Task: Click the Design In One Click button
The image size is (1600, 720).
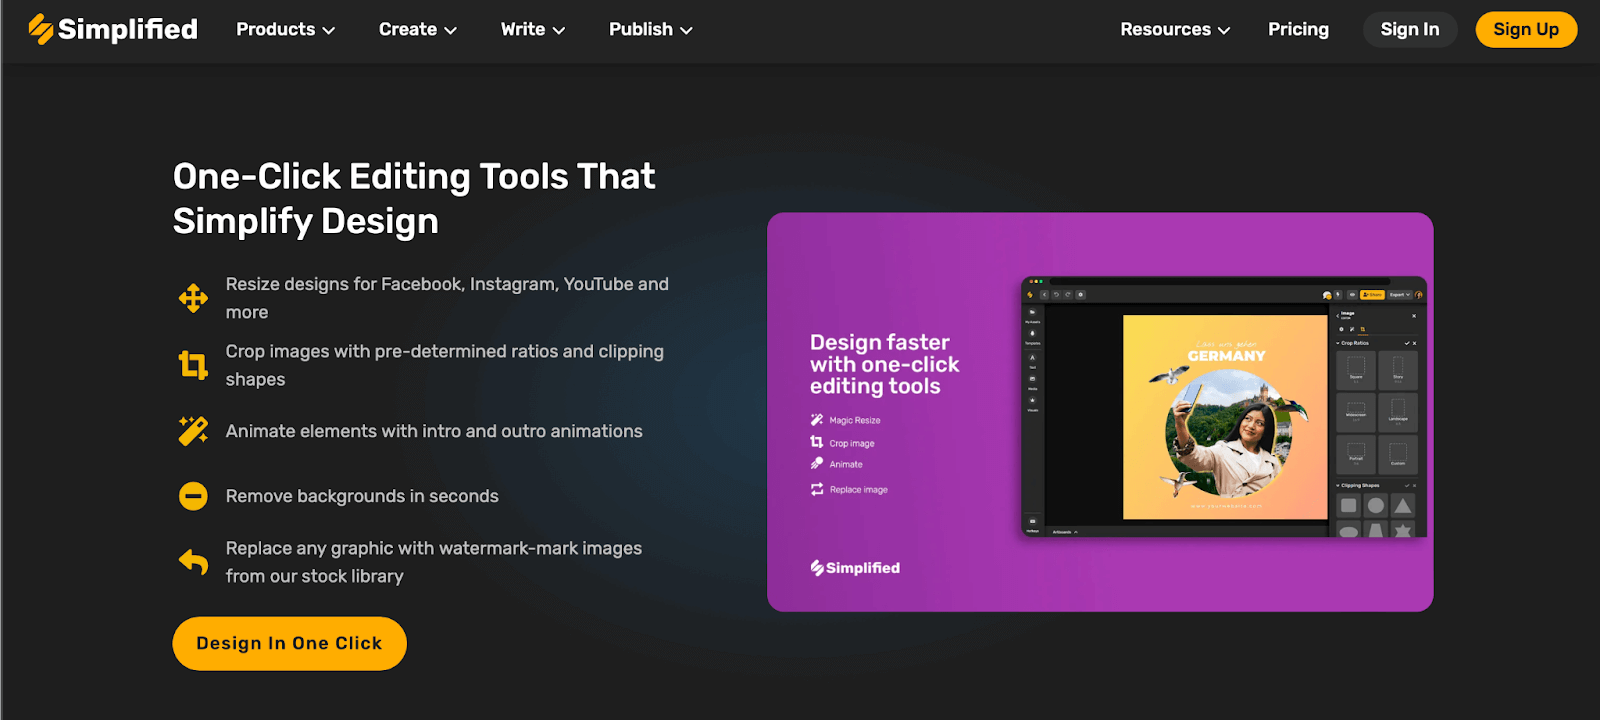Action: pyautogui.click(x=289, y=643)
